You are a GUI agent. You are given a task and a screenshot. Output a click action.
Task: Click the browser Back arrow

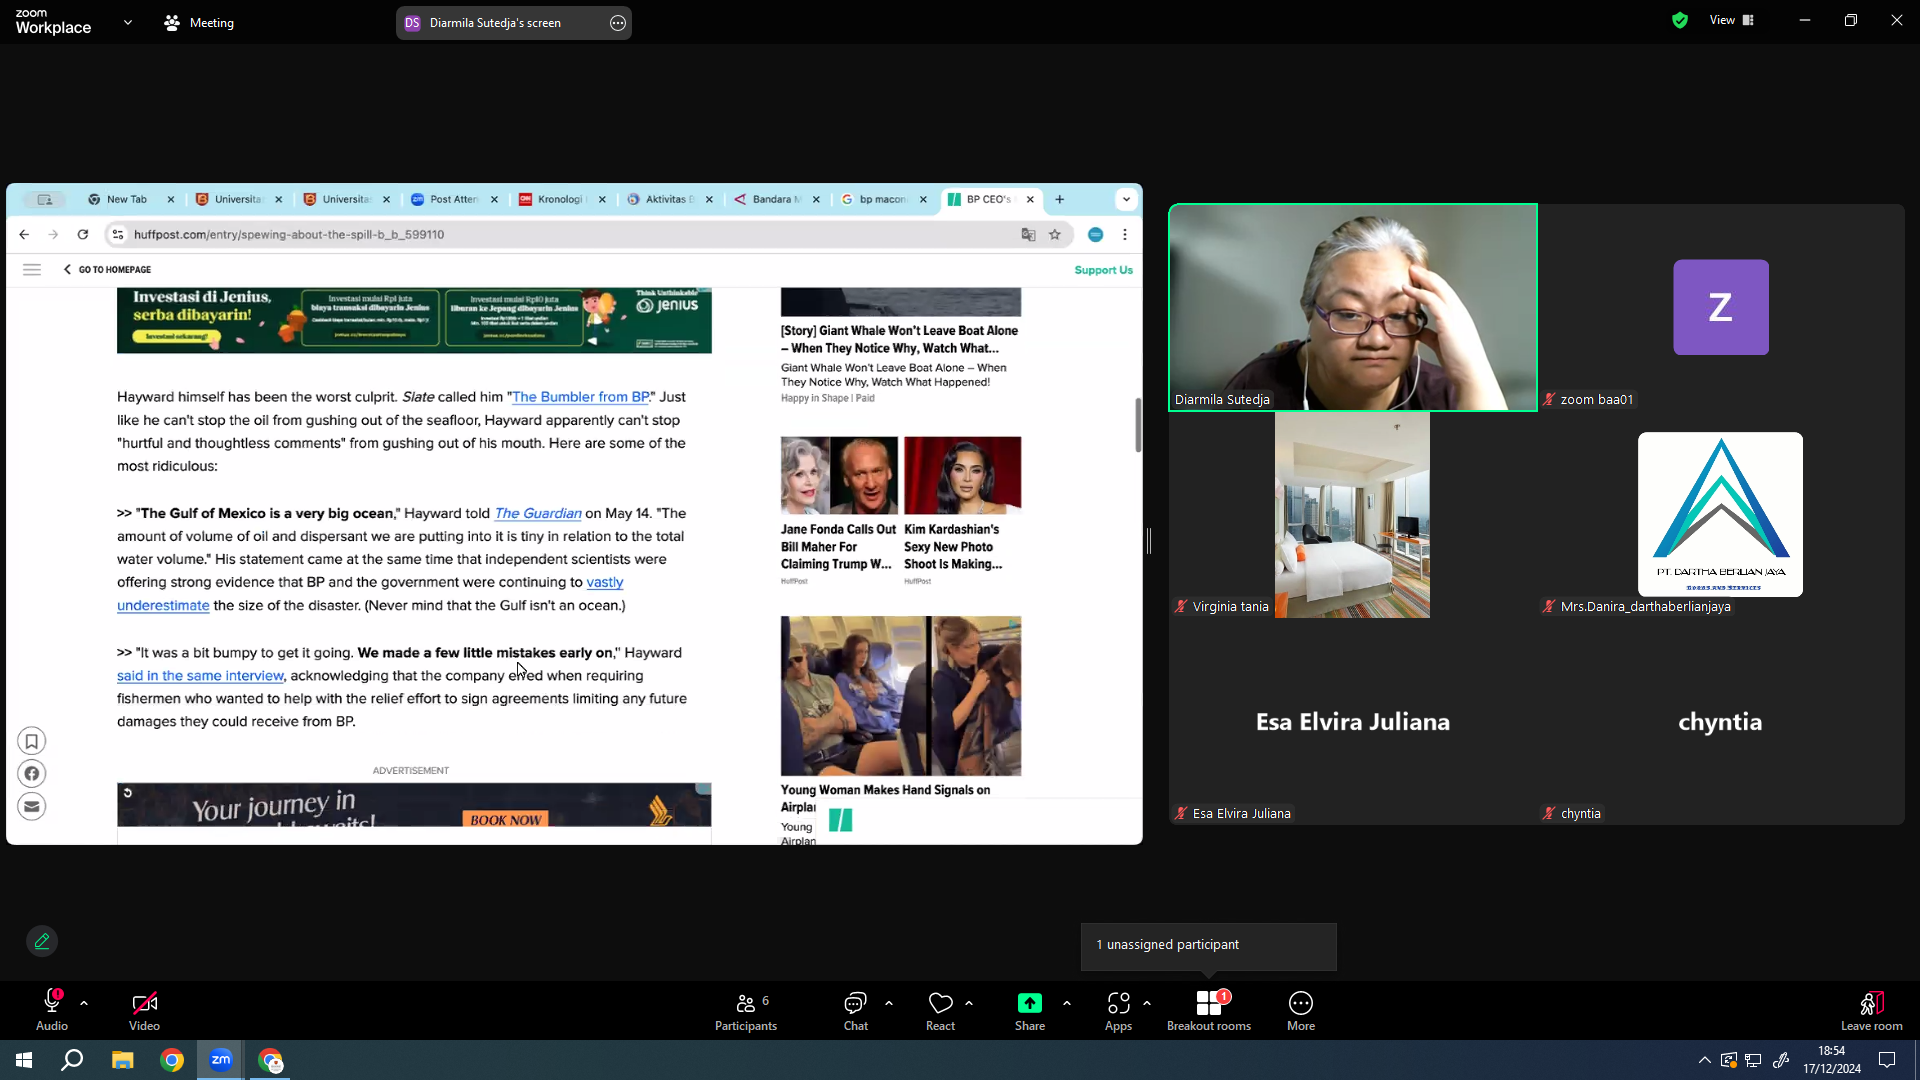pyautogui.click(x=24, y=234)
